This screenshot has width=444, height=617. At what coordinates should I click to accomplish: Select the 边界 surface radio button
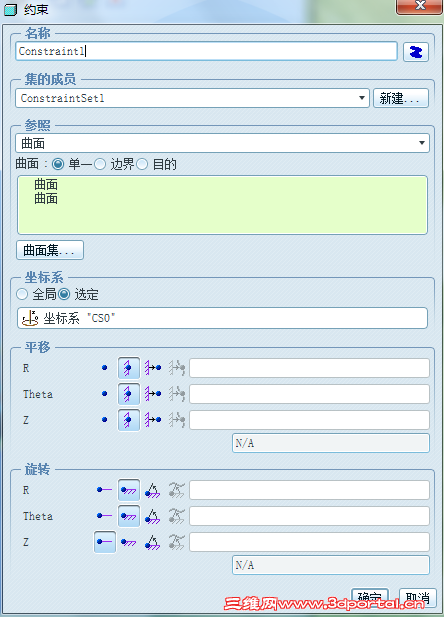point(100,164)
